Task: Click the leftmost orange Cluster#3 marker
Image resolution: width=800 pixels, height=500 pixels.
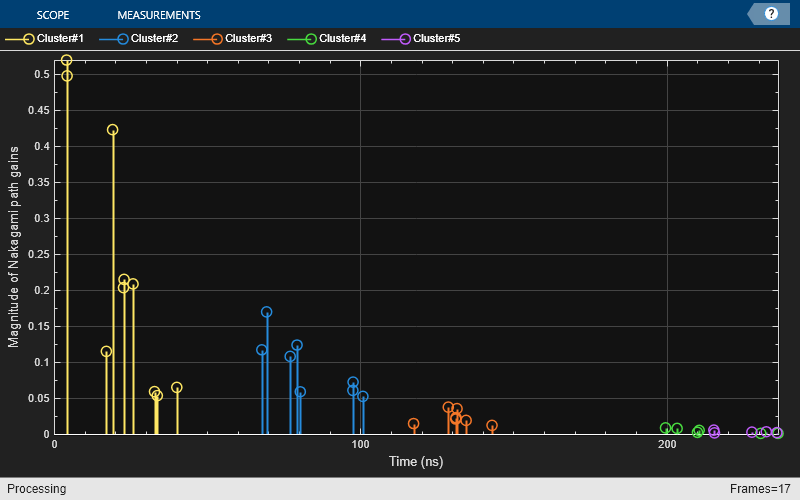Action: [413, 423]
